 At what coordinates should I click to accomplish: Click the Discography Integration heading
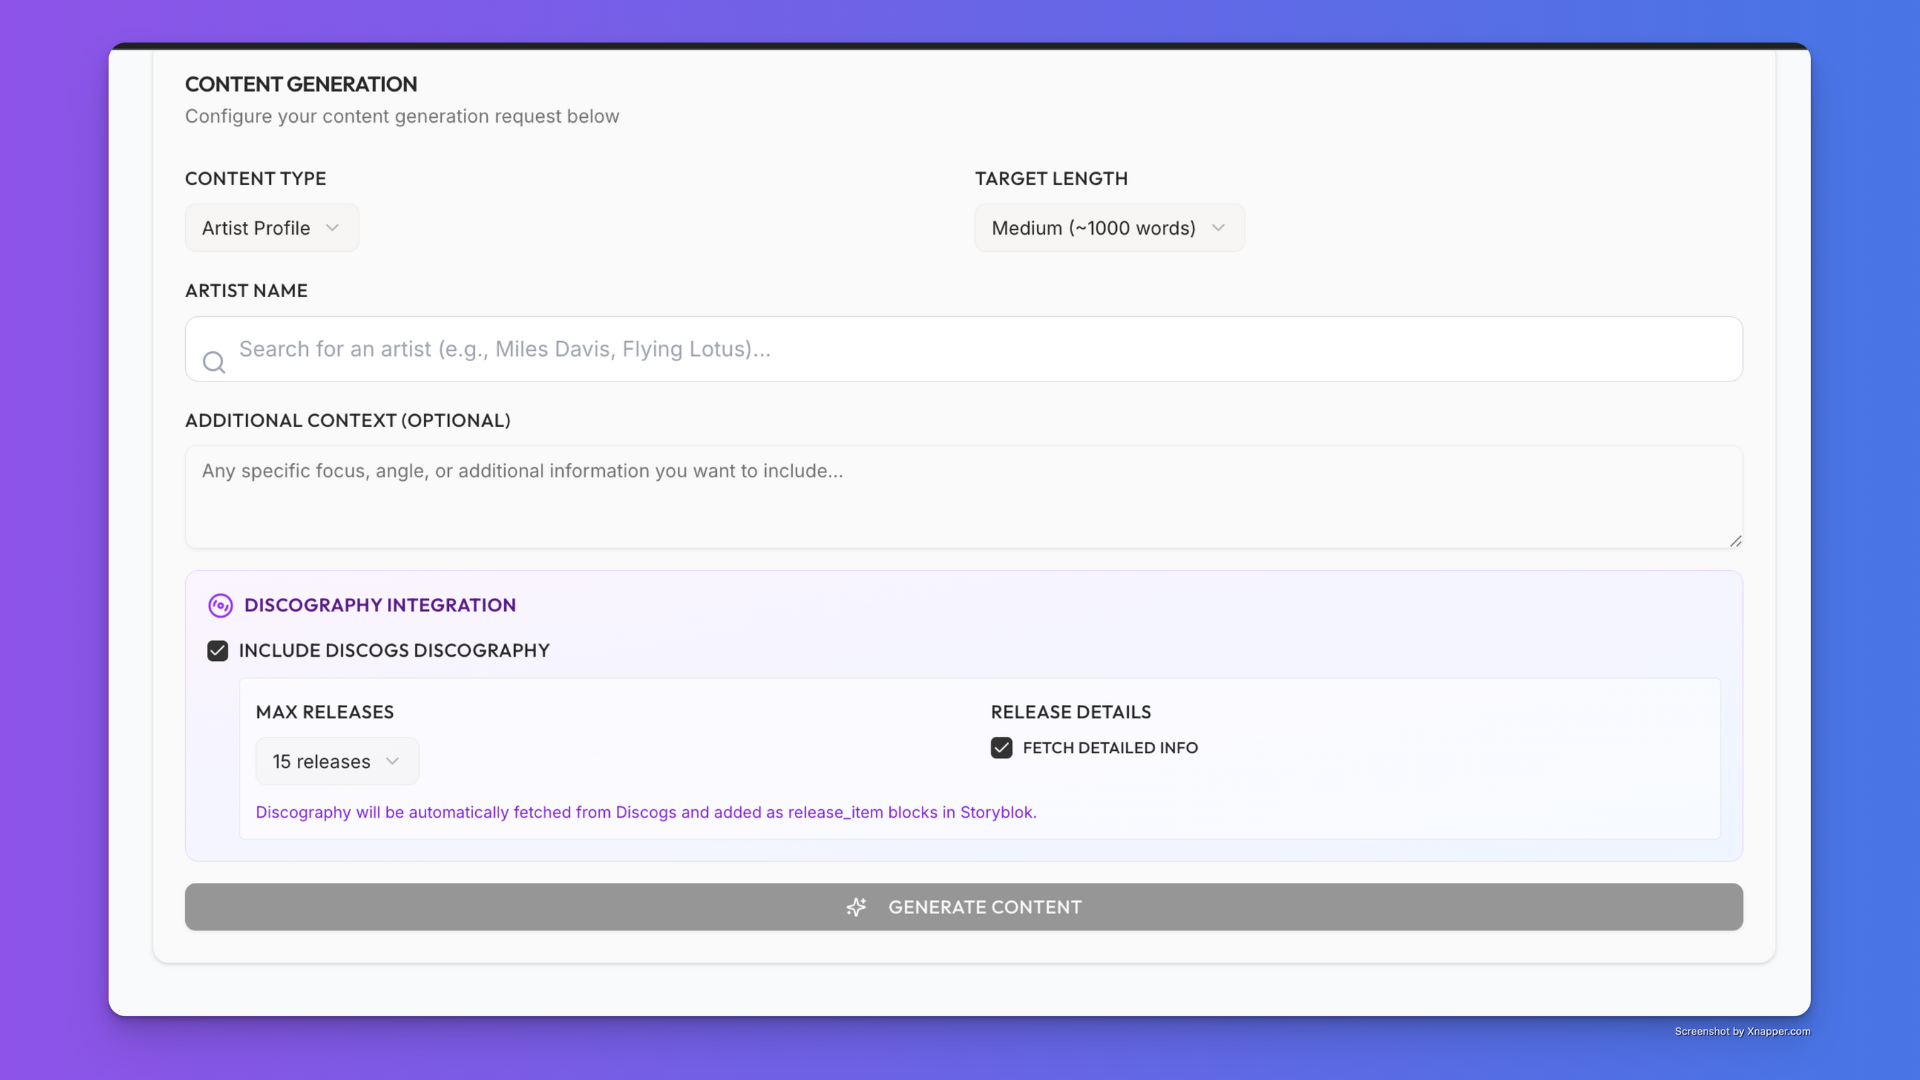tap(380, 605)
